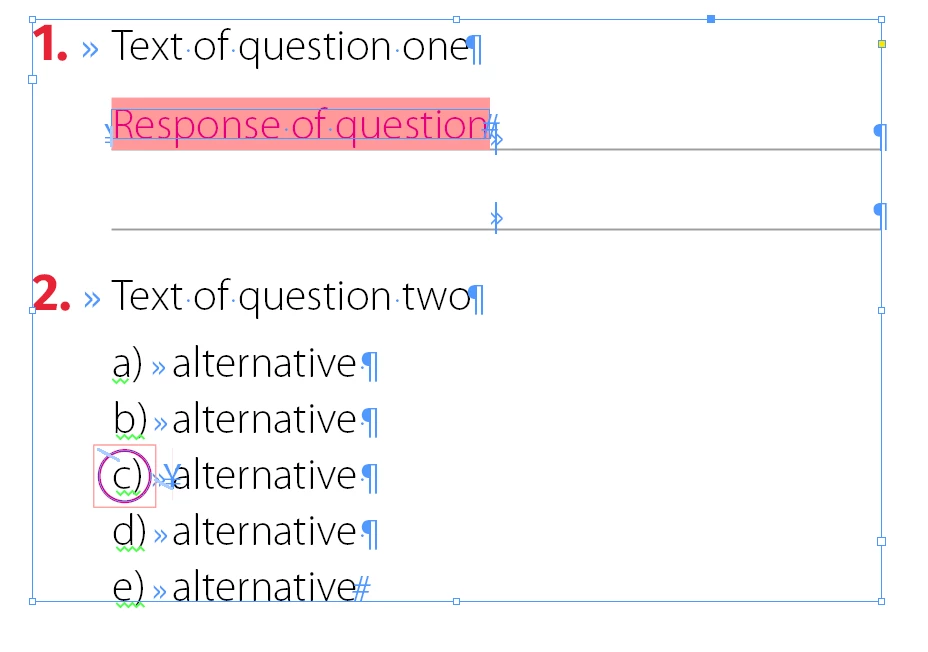Select the top-left frame handle
This screenshot has width=928, height=652.
point(33,20)
